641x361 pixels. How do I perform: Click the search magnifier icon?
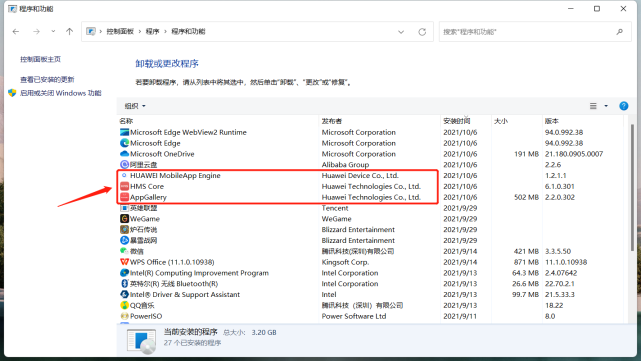(620, 31)
